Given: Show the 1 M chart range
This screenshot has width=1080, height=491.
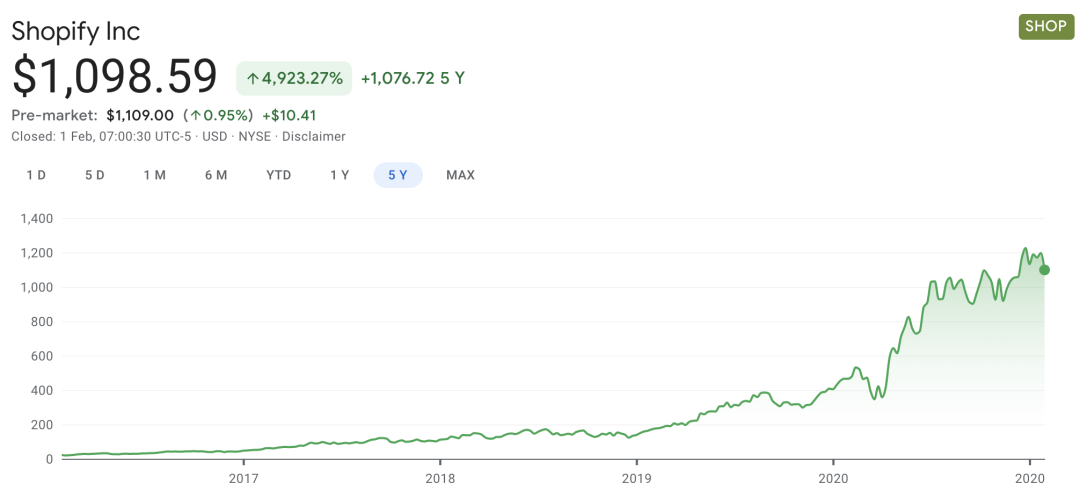Looking at the screenshot, I should pyautogui.click(x=154, y=175).
